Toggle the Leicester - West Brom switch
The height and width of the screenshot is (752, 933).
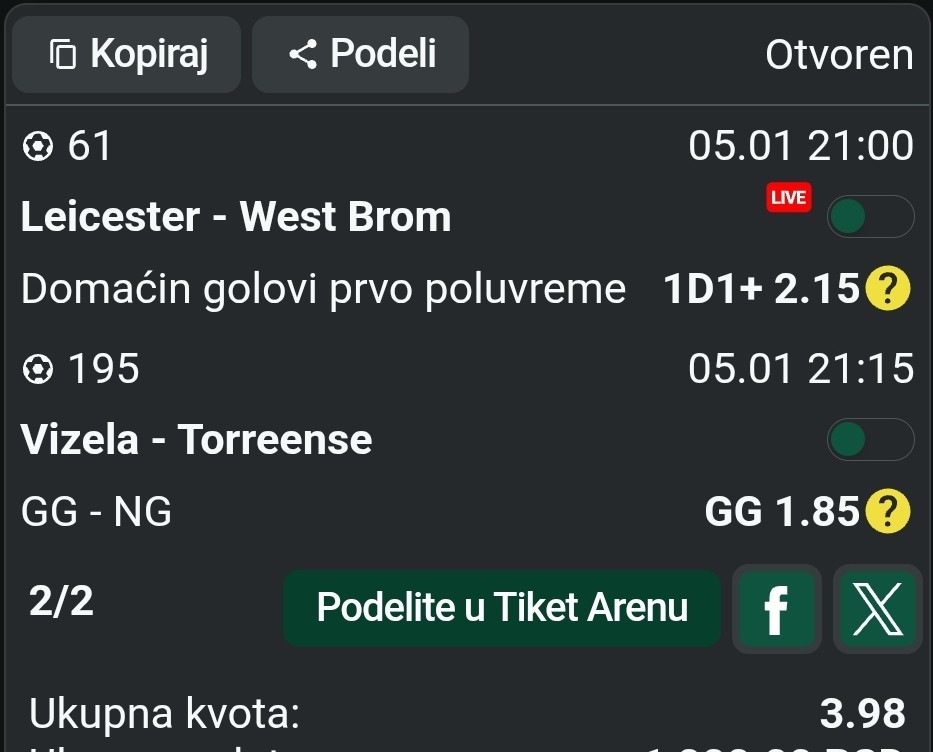(869, 217)
